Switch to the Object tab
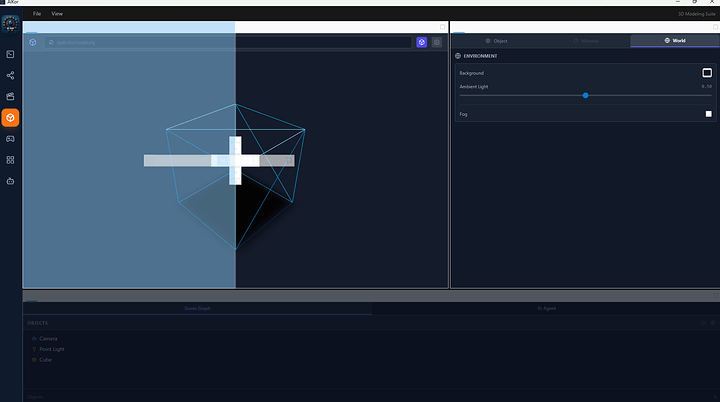 click(496, 41)
